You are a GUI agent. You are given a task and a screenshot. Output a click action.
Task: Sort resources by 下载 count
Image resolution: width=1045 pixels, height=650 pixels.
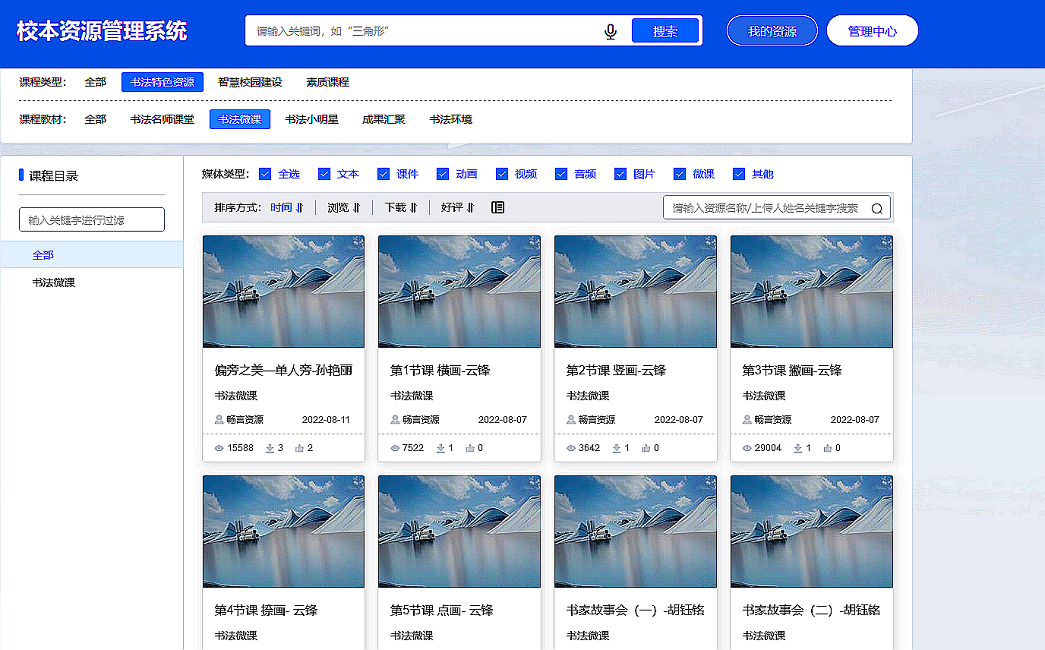[x=400, y=208]
